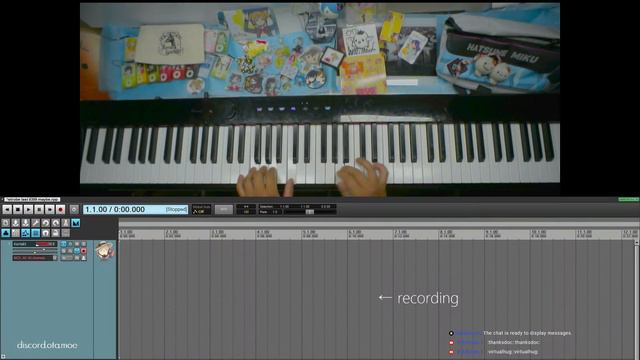Toggle repeat loop button next to Record
Viewport: 640px width, 360px height.
tap(74, 209)
